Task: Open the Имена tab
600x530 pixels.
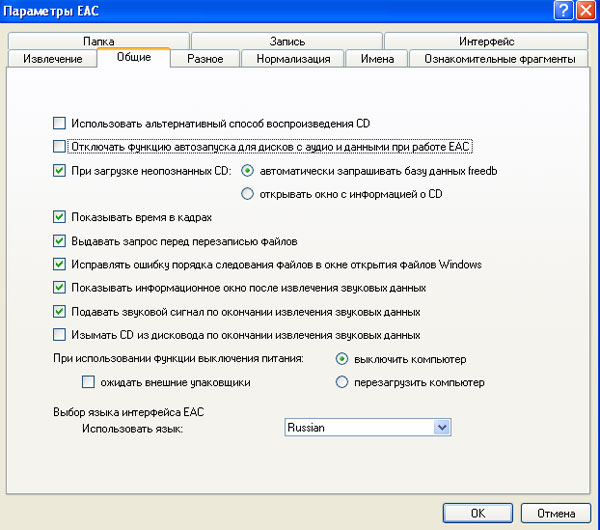Action: point(369,59)
